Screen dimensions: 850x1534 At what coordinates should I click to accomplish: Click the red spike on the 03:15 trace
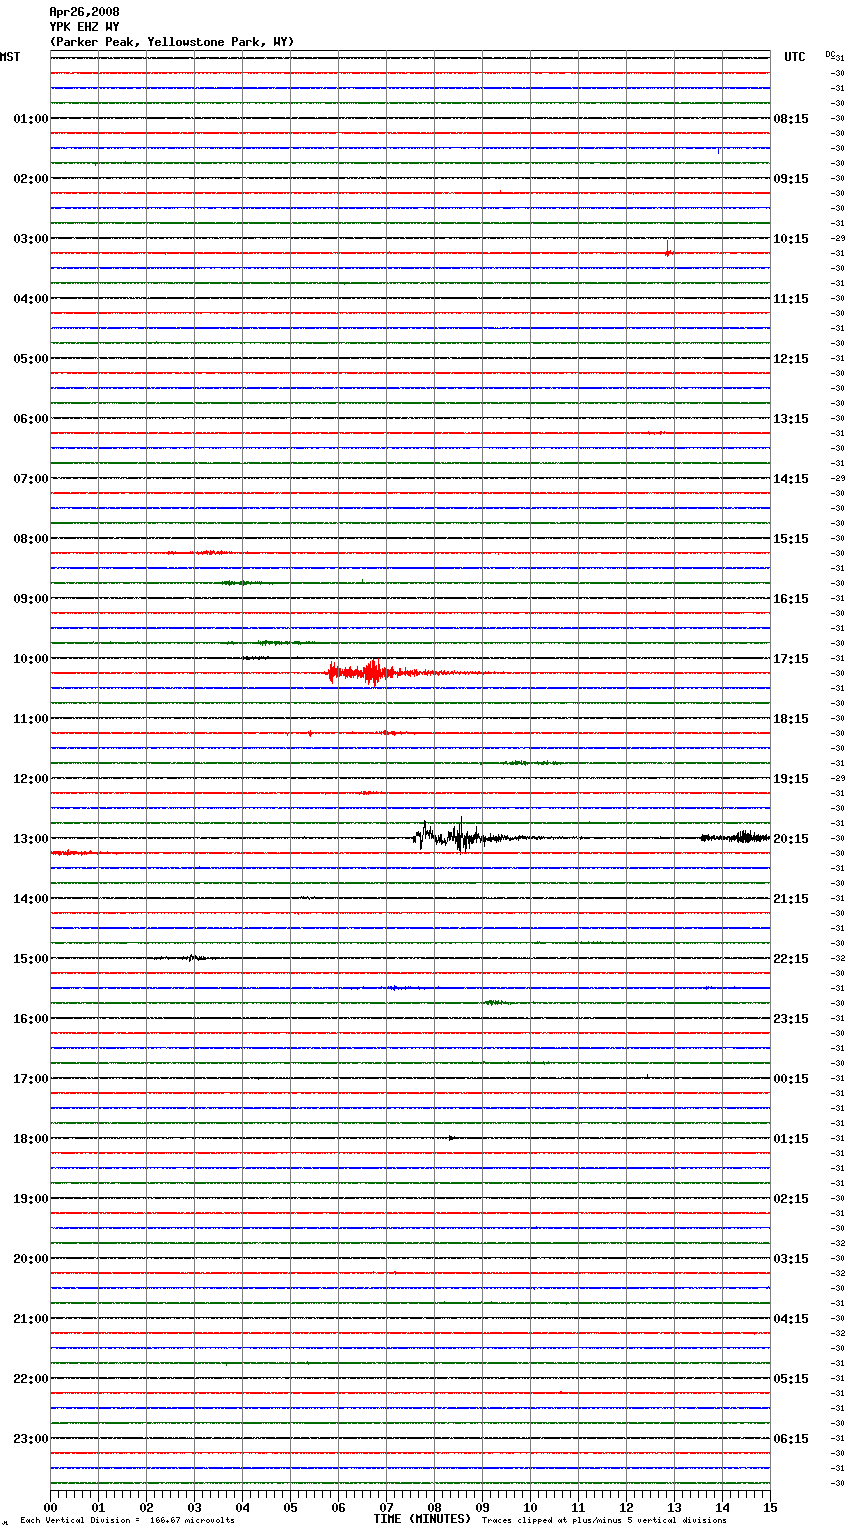668,250
